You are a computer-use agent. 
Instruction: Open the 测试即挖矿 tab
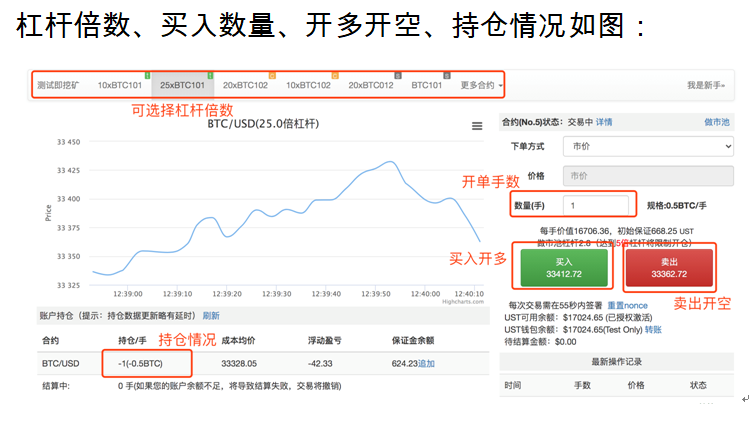tap(59, 86)
